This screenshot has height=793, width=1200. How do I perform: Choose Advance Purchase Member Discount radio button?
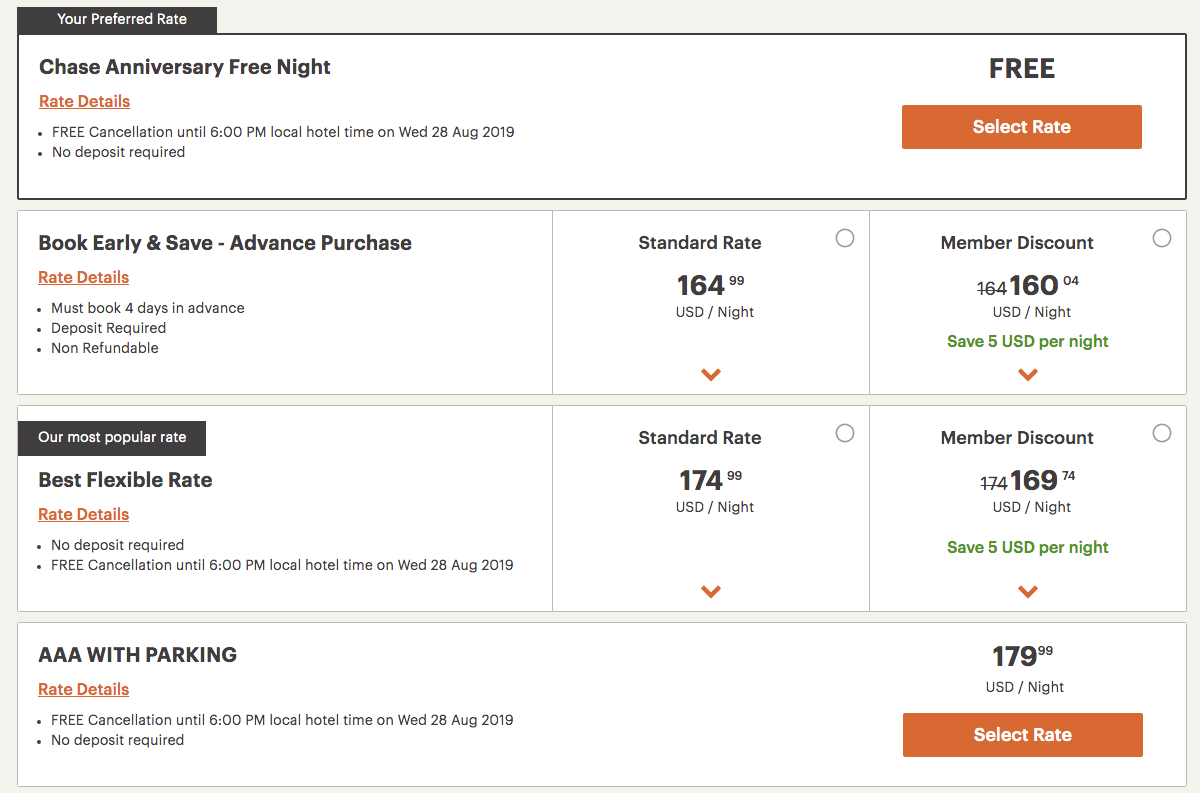(1161, 238)
